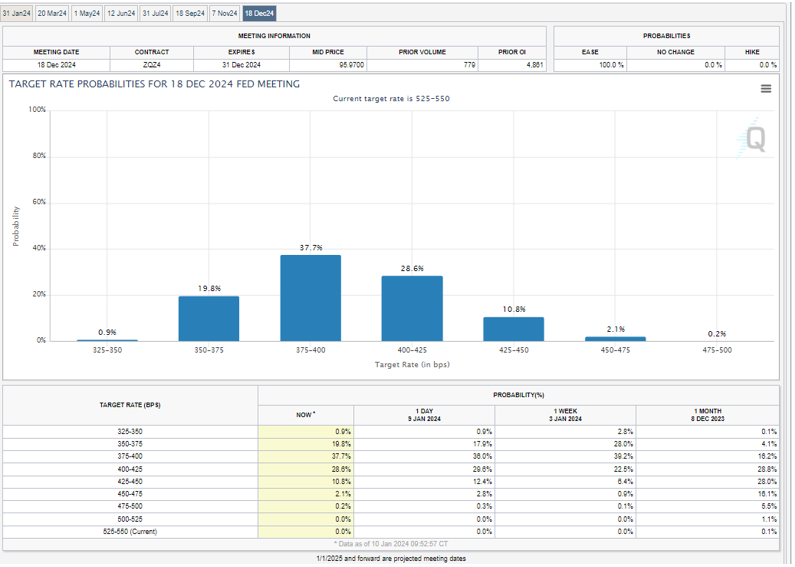
Task: Choose the 31 Jul24 meeting tab
Action: pyautogui.click(x=155, y=13)
